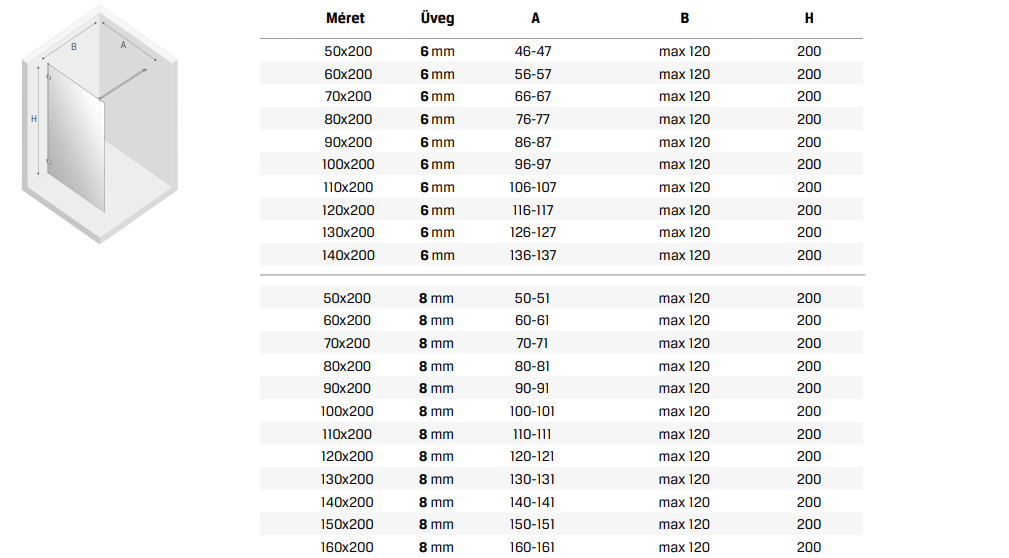Image resolution: width=1009 pixels, height=558 pixels.
Task: Click the 150-151 value in column A
Action: point(532,525)
